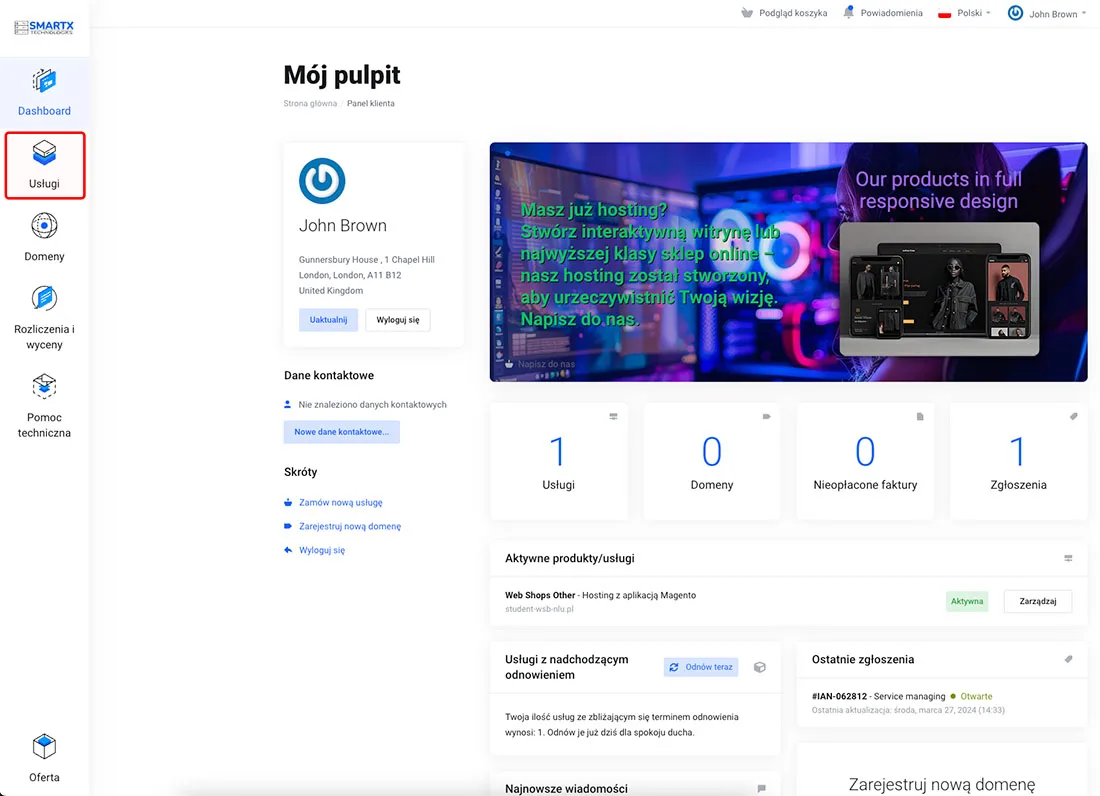Click icon in Najnowsze wiadomości header
Viewport: 1100px width, 796px height.
point(762,788)
